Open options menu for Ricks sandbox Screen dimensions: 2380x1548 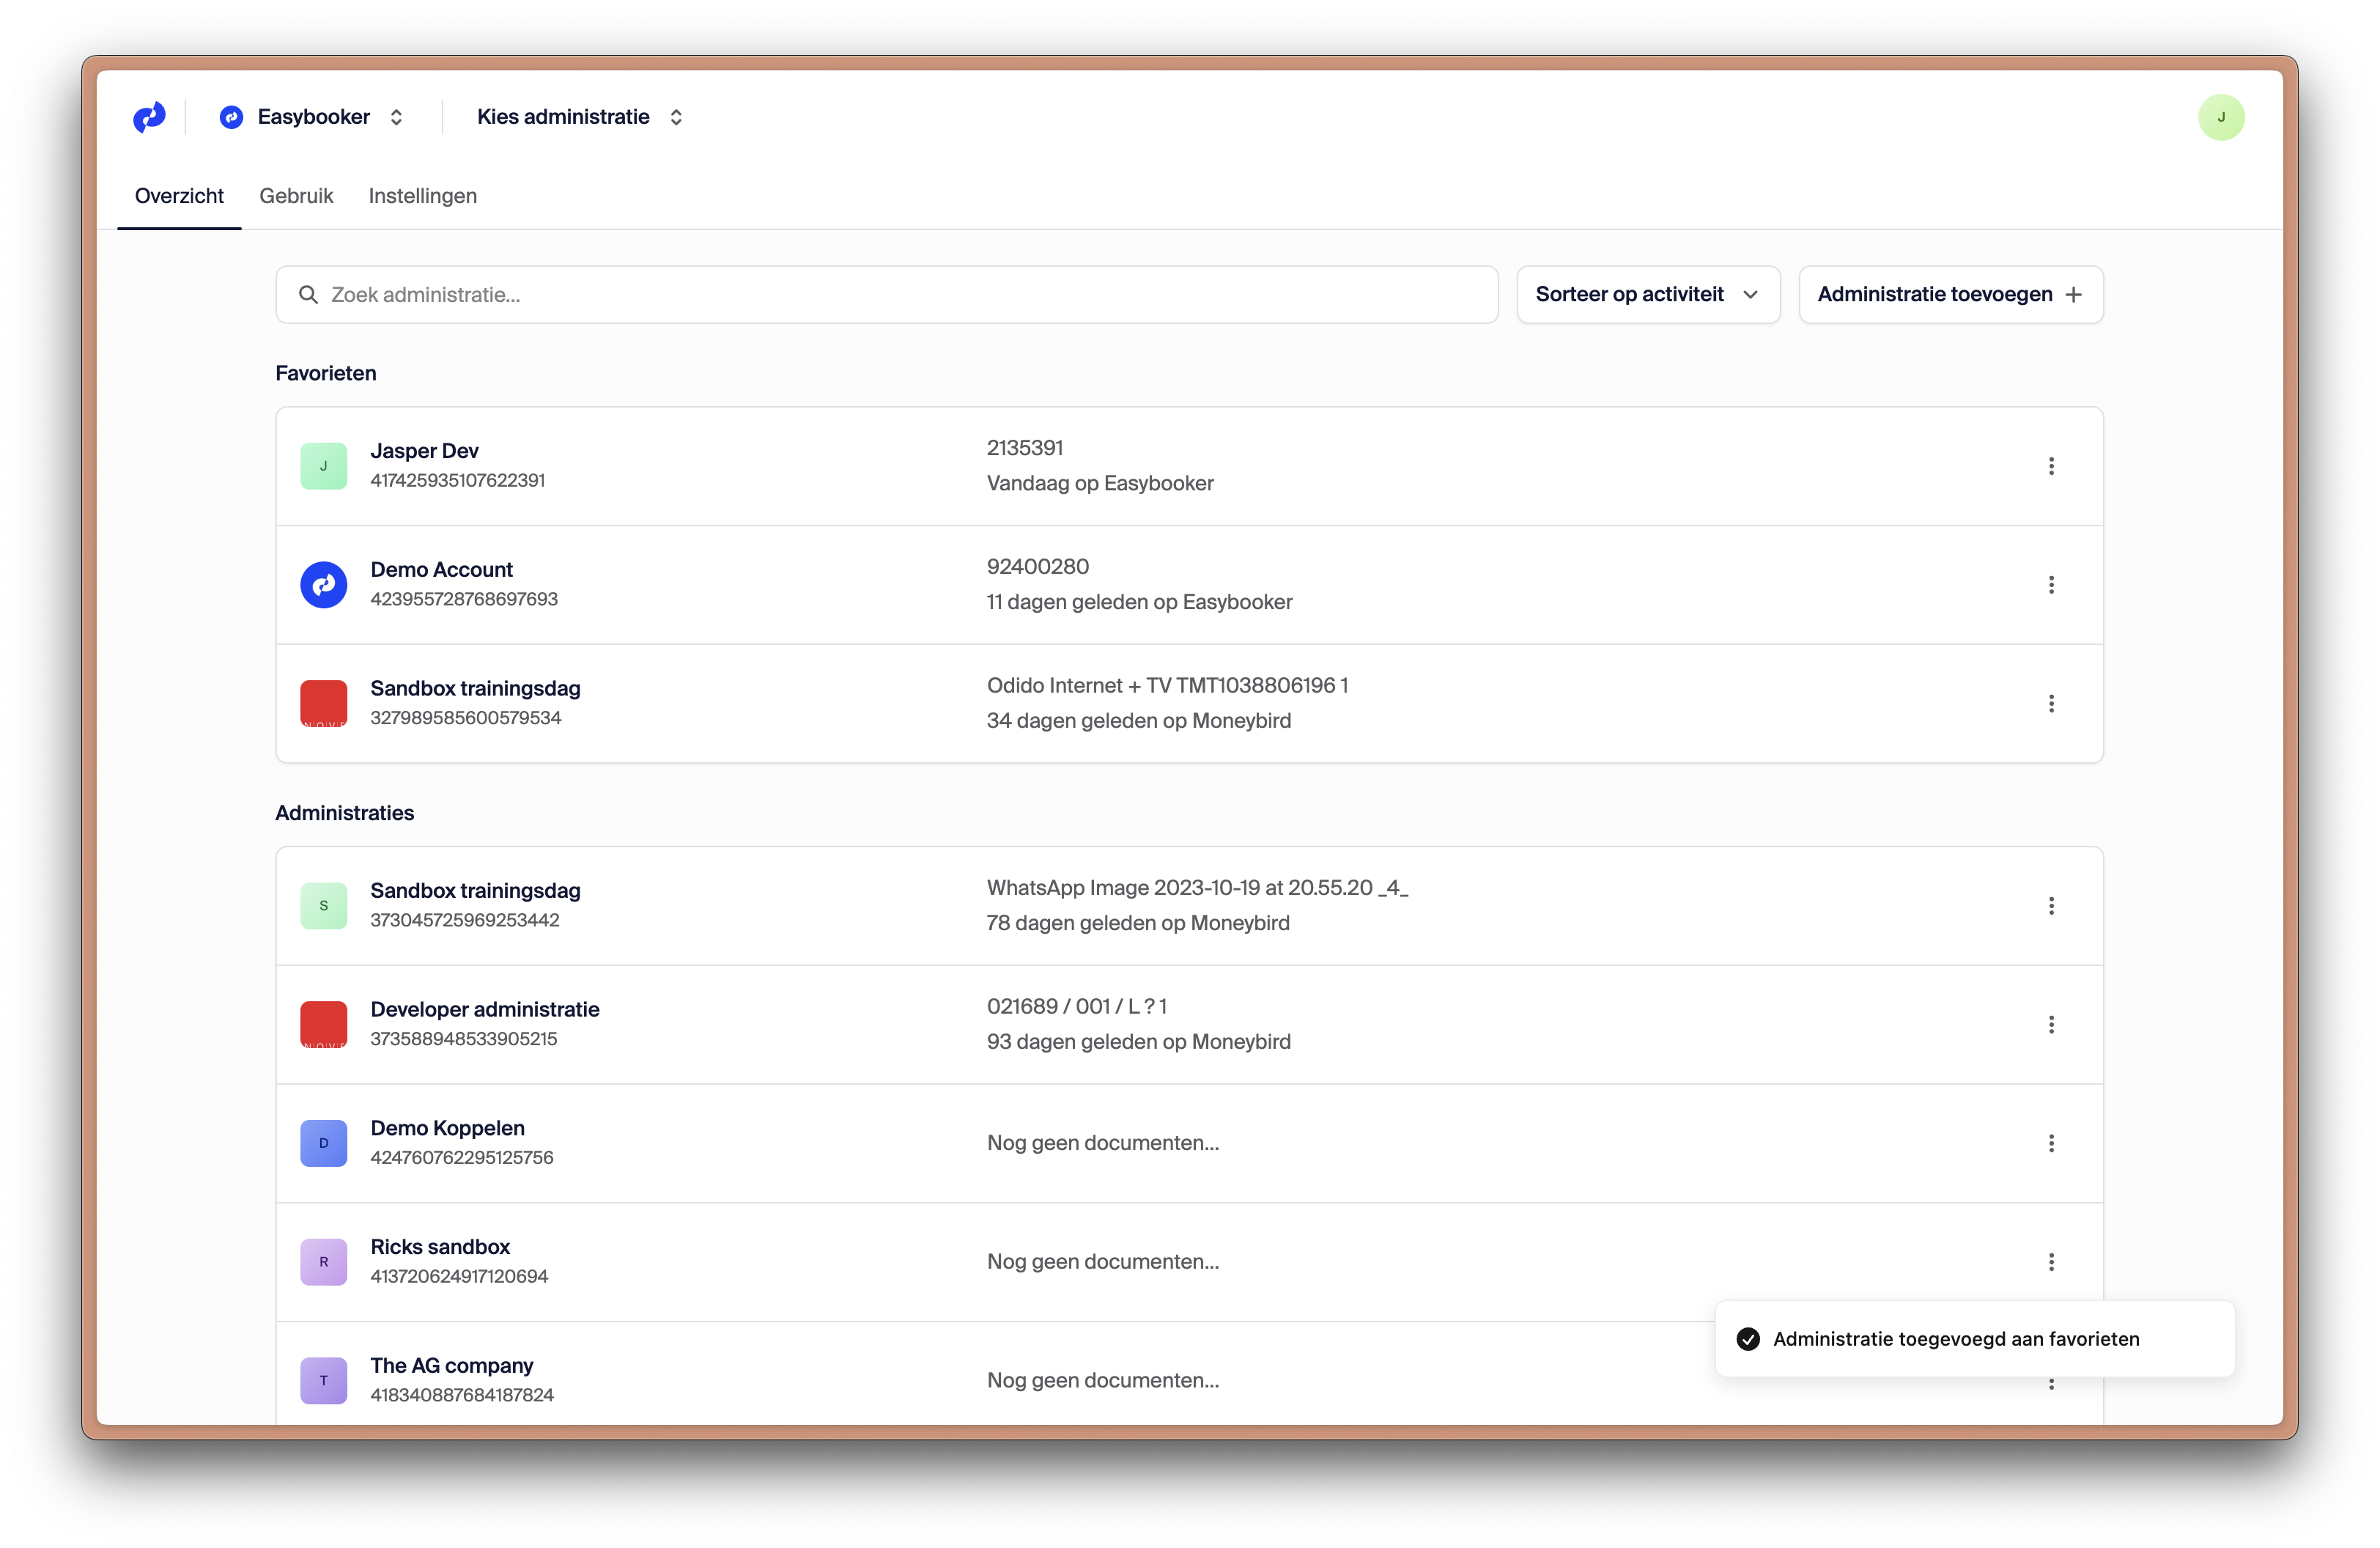2050,1262
